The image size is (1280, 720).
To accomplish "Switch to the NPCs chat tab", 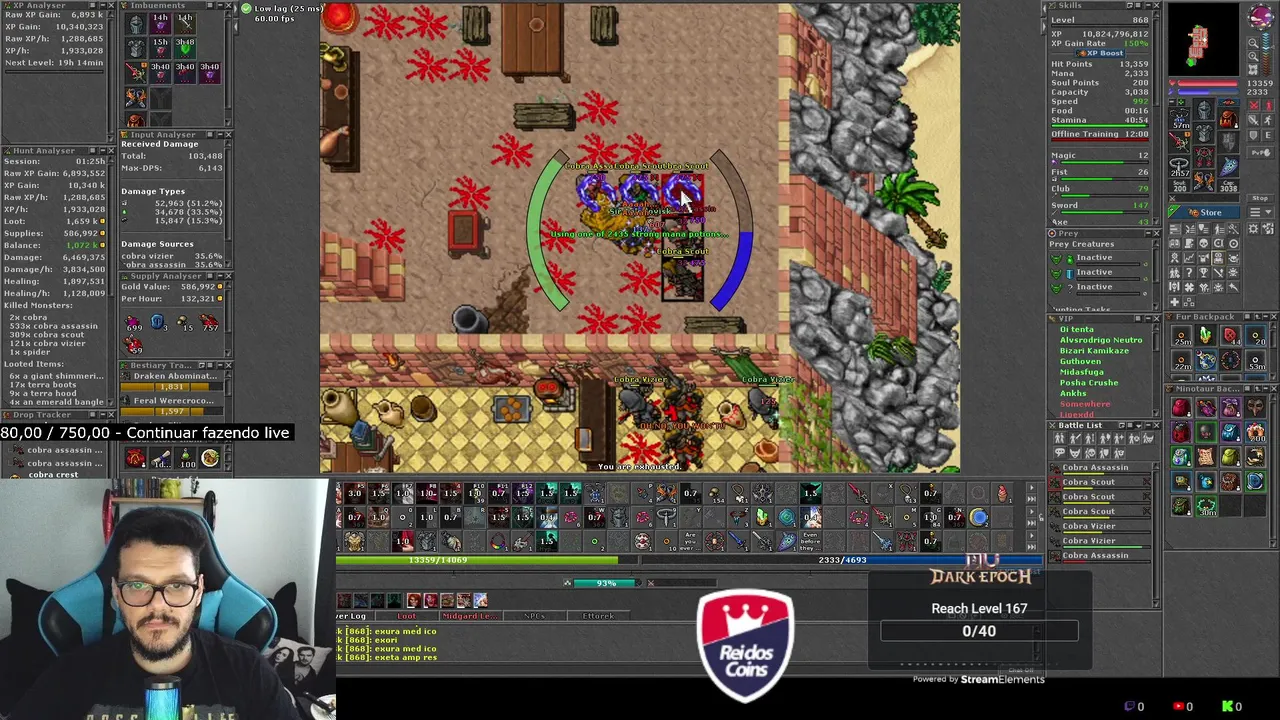I will coord(533,616).
